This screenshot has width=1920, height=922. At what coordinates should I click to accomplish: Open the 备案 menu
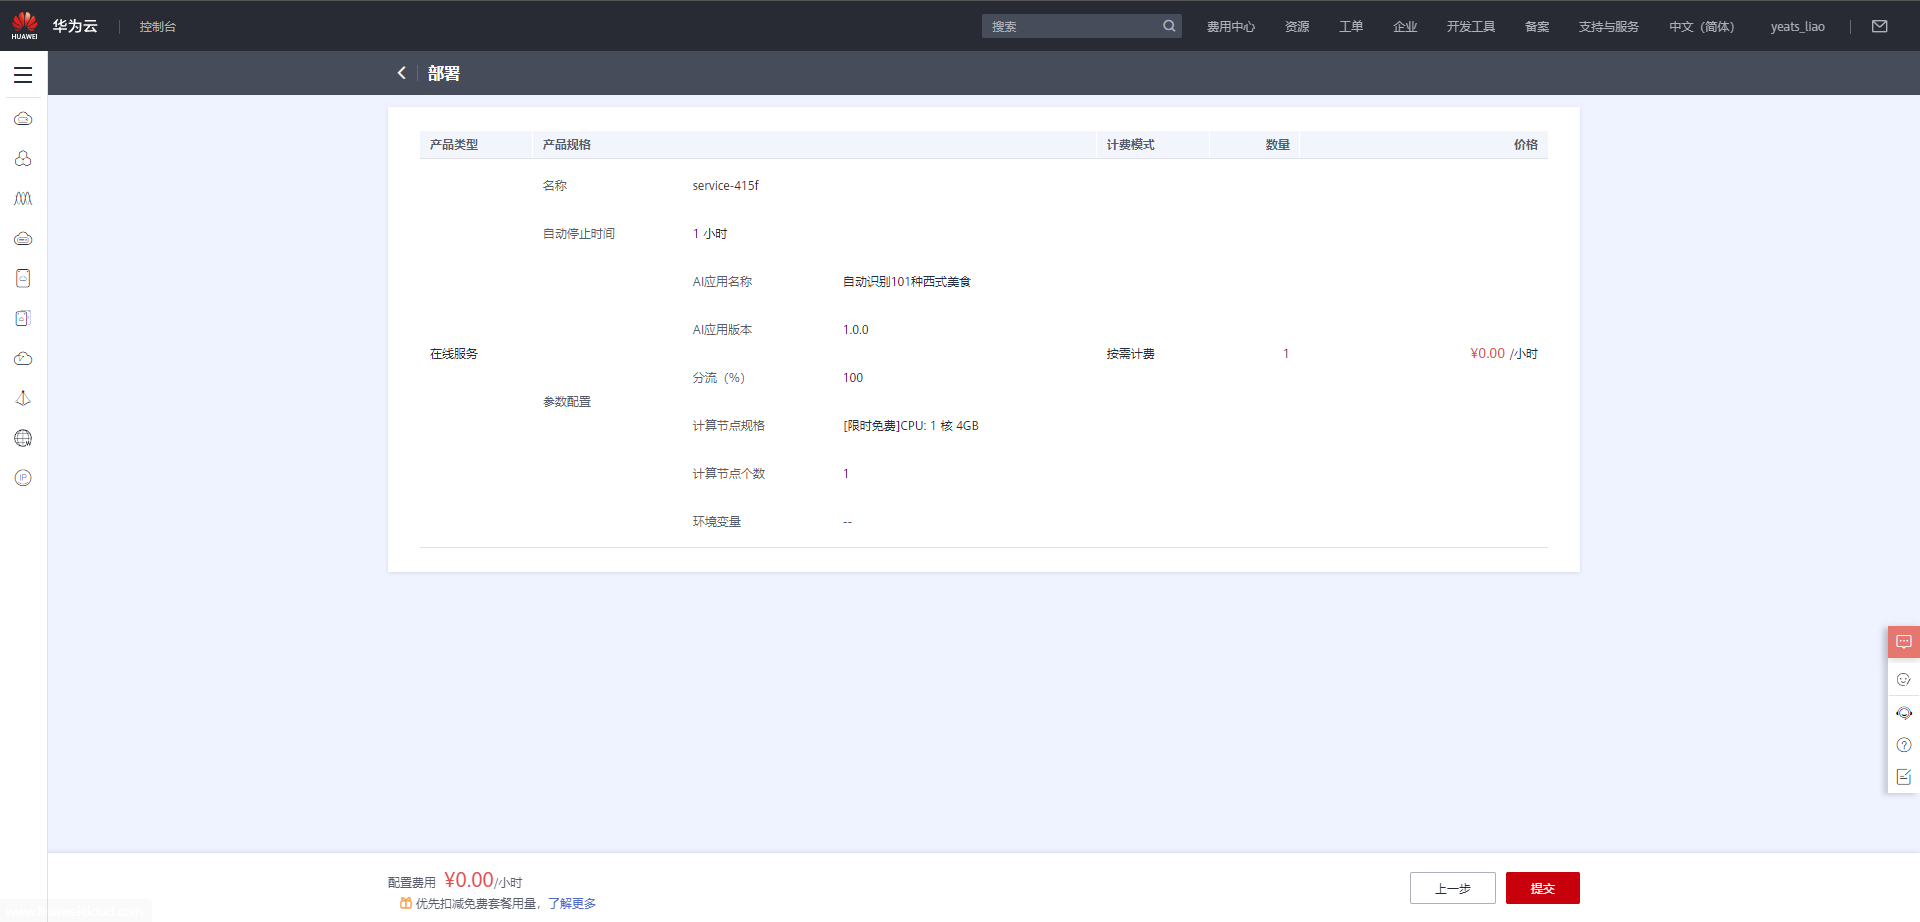pos(1537,27)
